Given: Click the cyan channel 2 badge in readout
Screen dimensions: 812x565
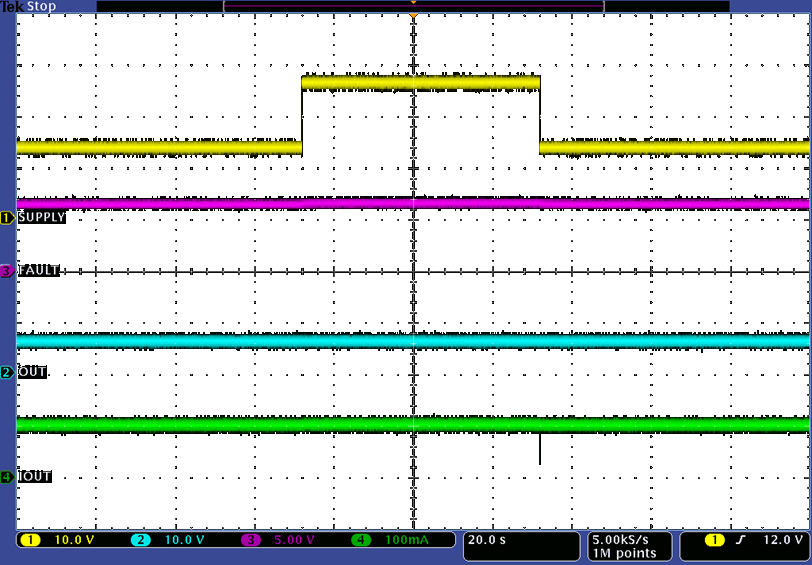Looking at the screenshot, I should coord(140,540).
